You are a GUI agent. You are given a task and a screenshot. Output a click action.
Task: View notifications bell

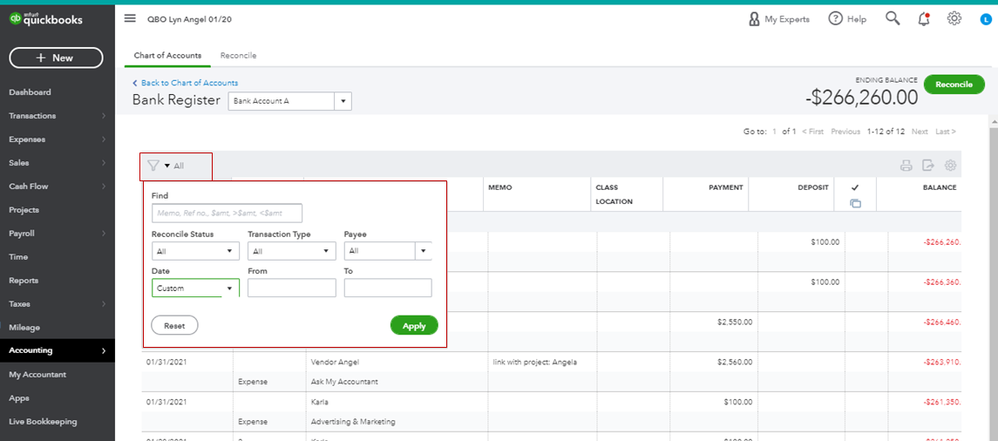point(924,19)
